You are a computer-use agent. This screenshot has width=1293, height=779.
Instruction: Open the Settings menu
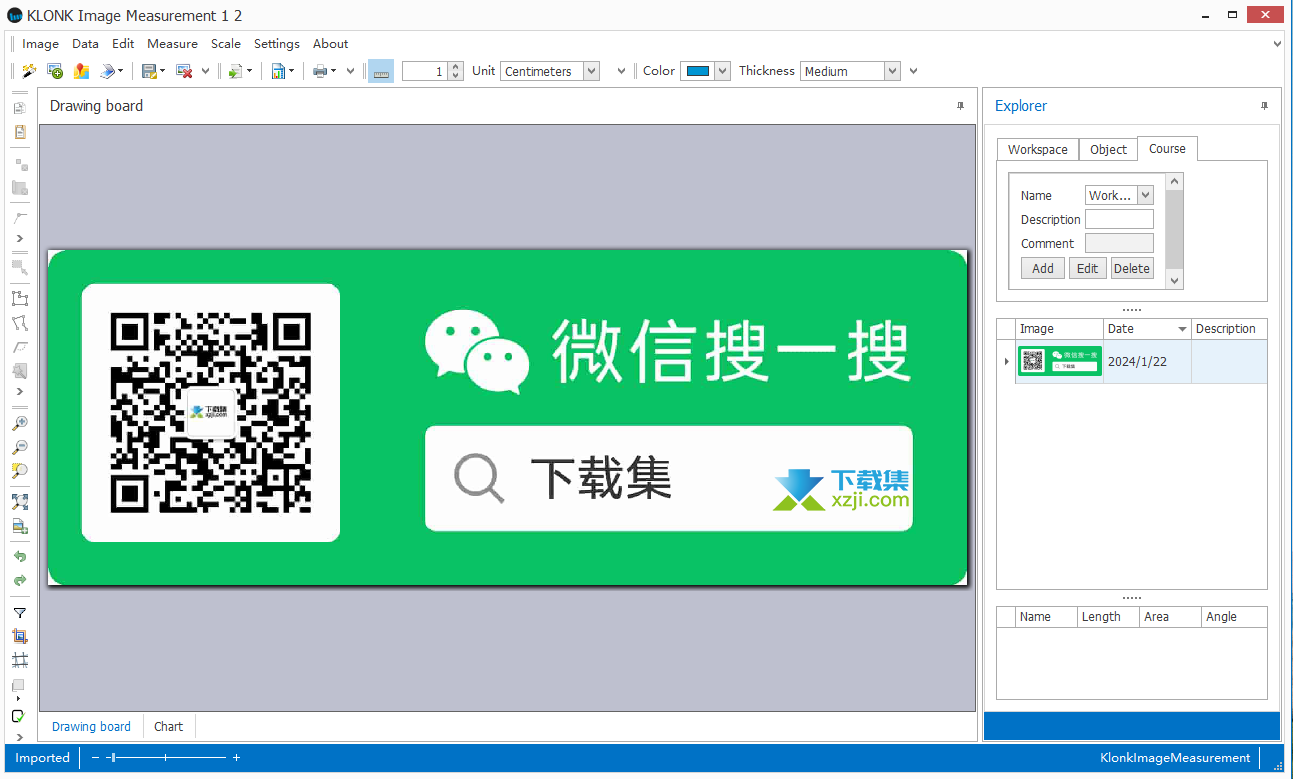277,44
